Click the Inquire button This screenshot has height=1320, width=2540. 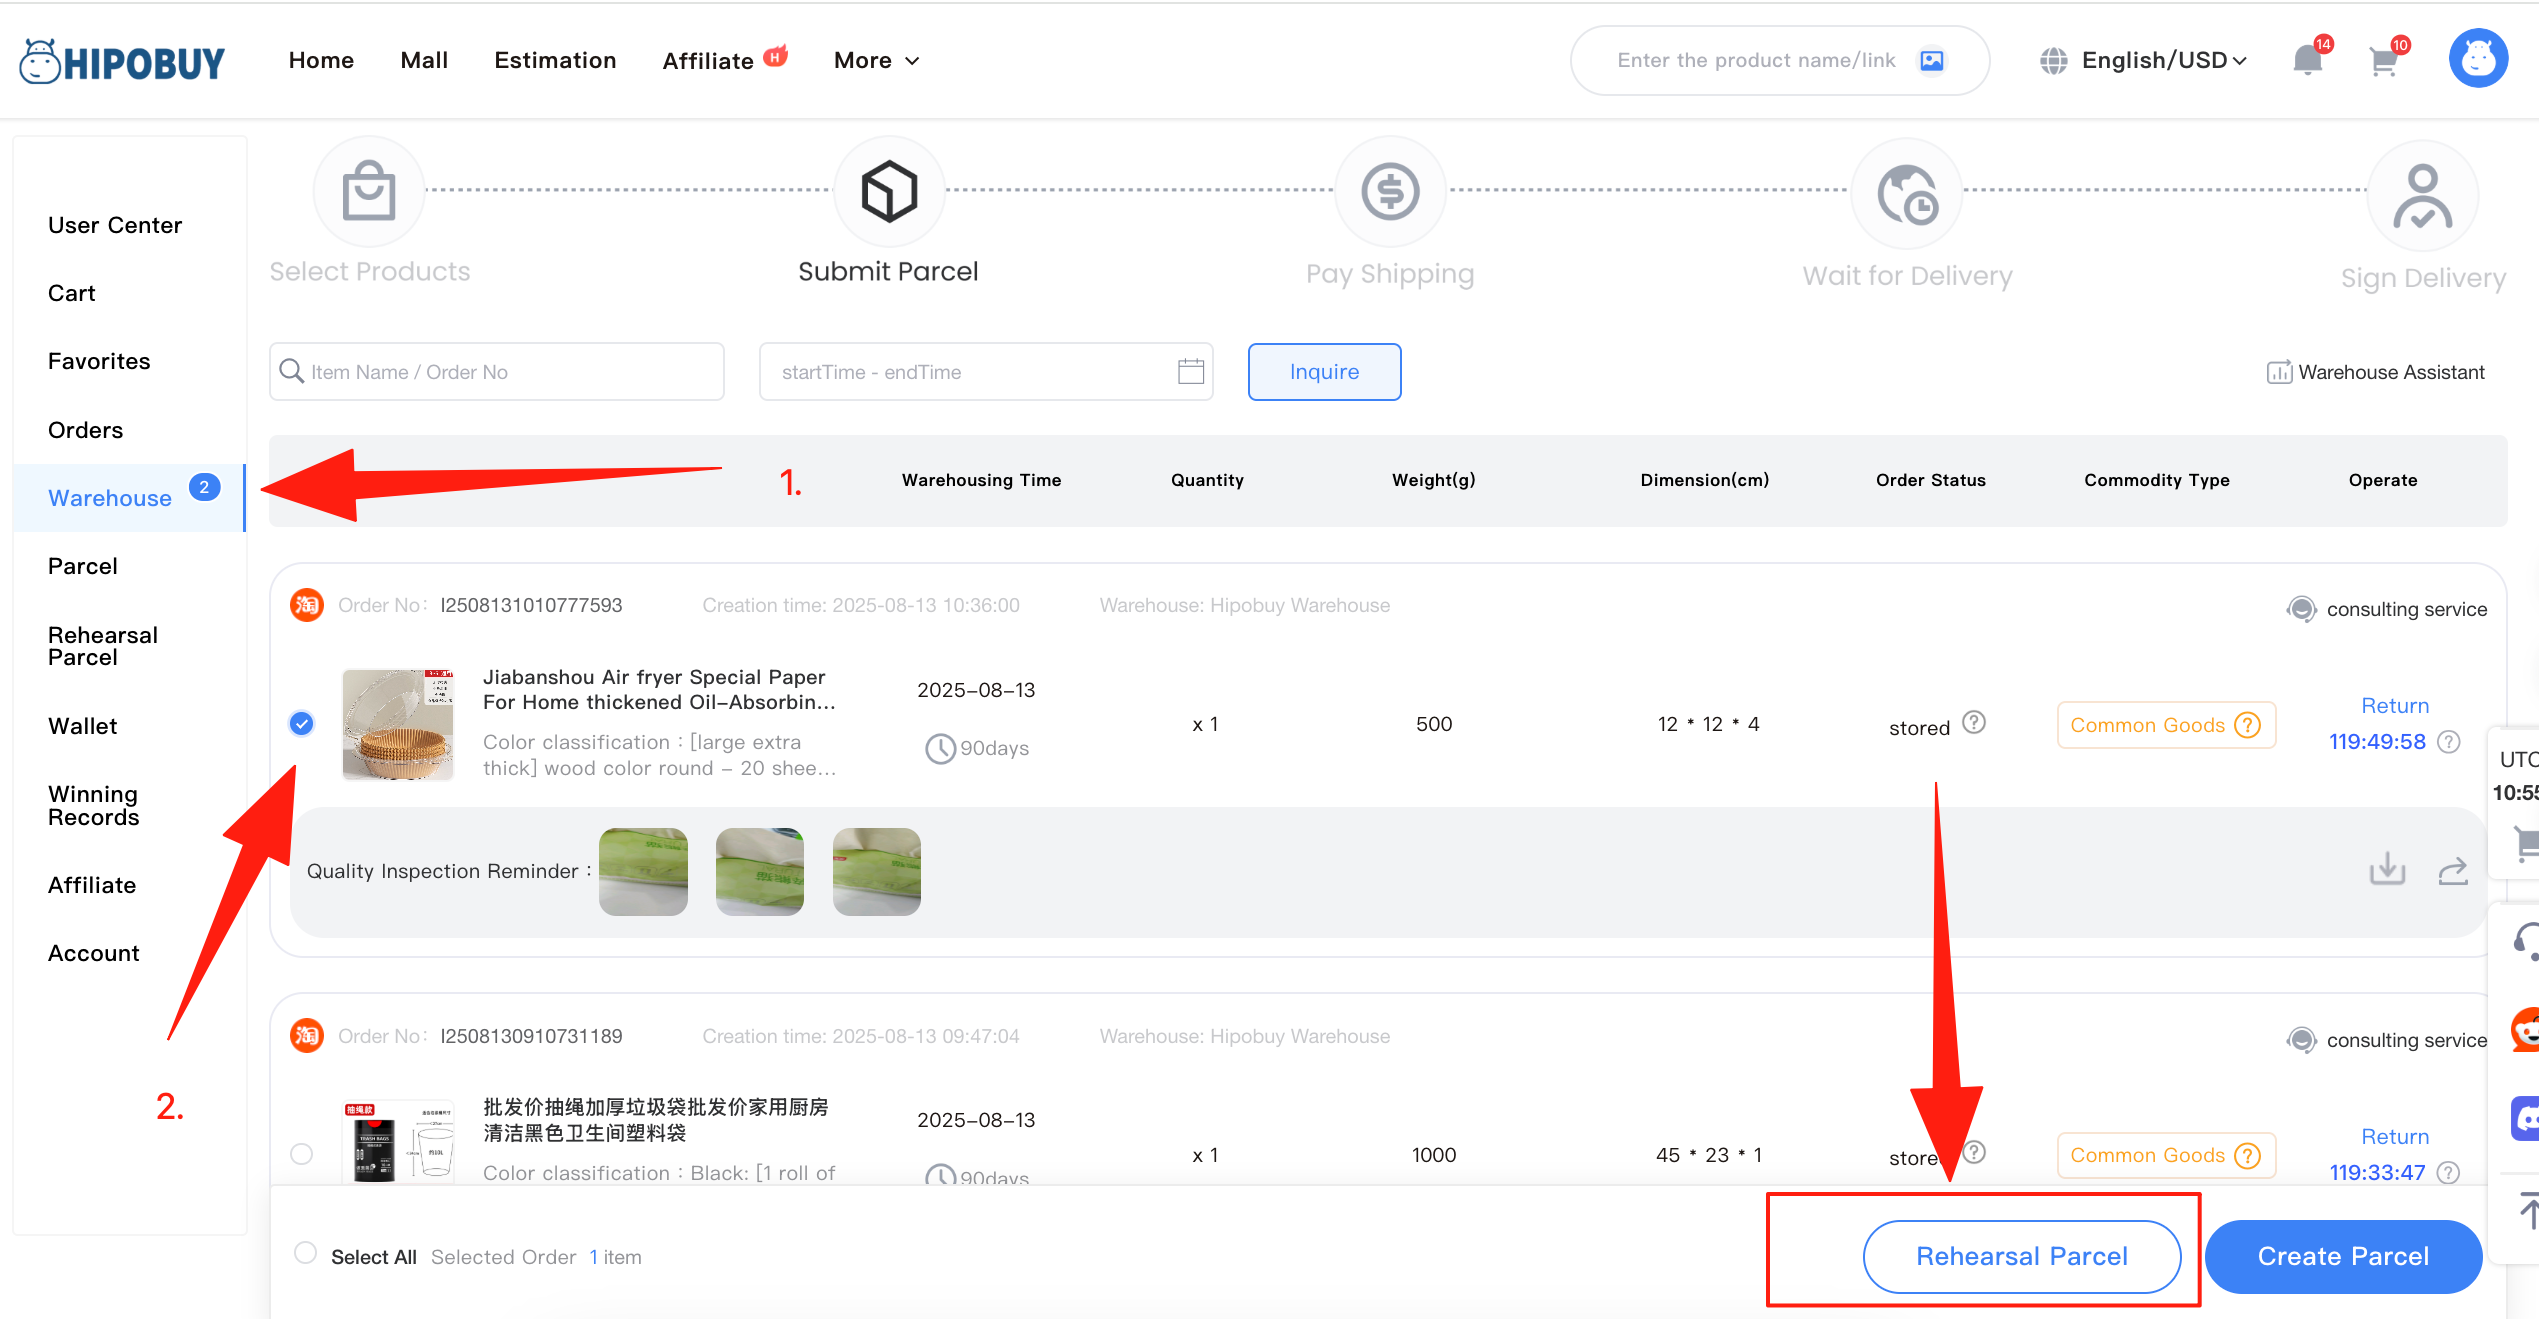pos(1324,372)
